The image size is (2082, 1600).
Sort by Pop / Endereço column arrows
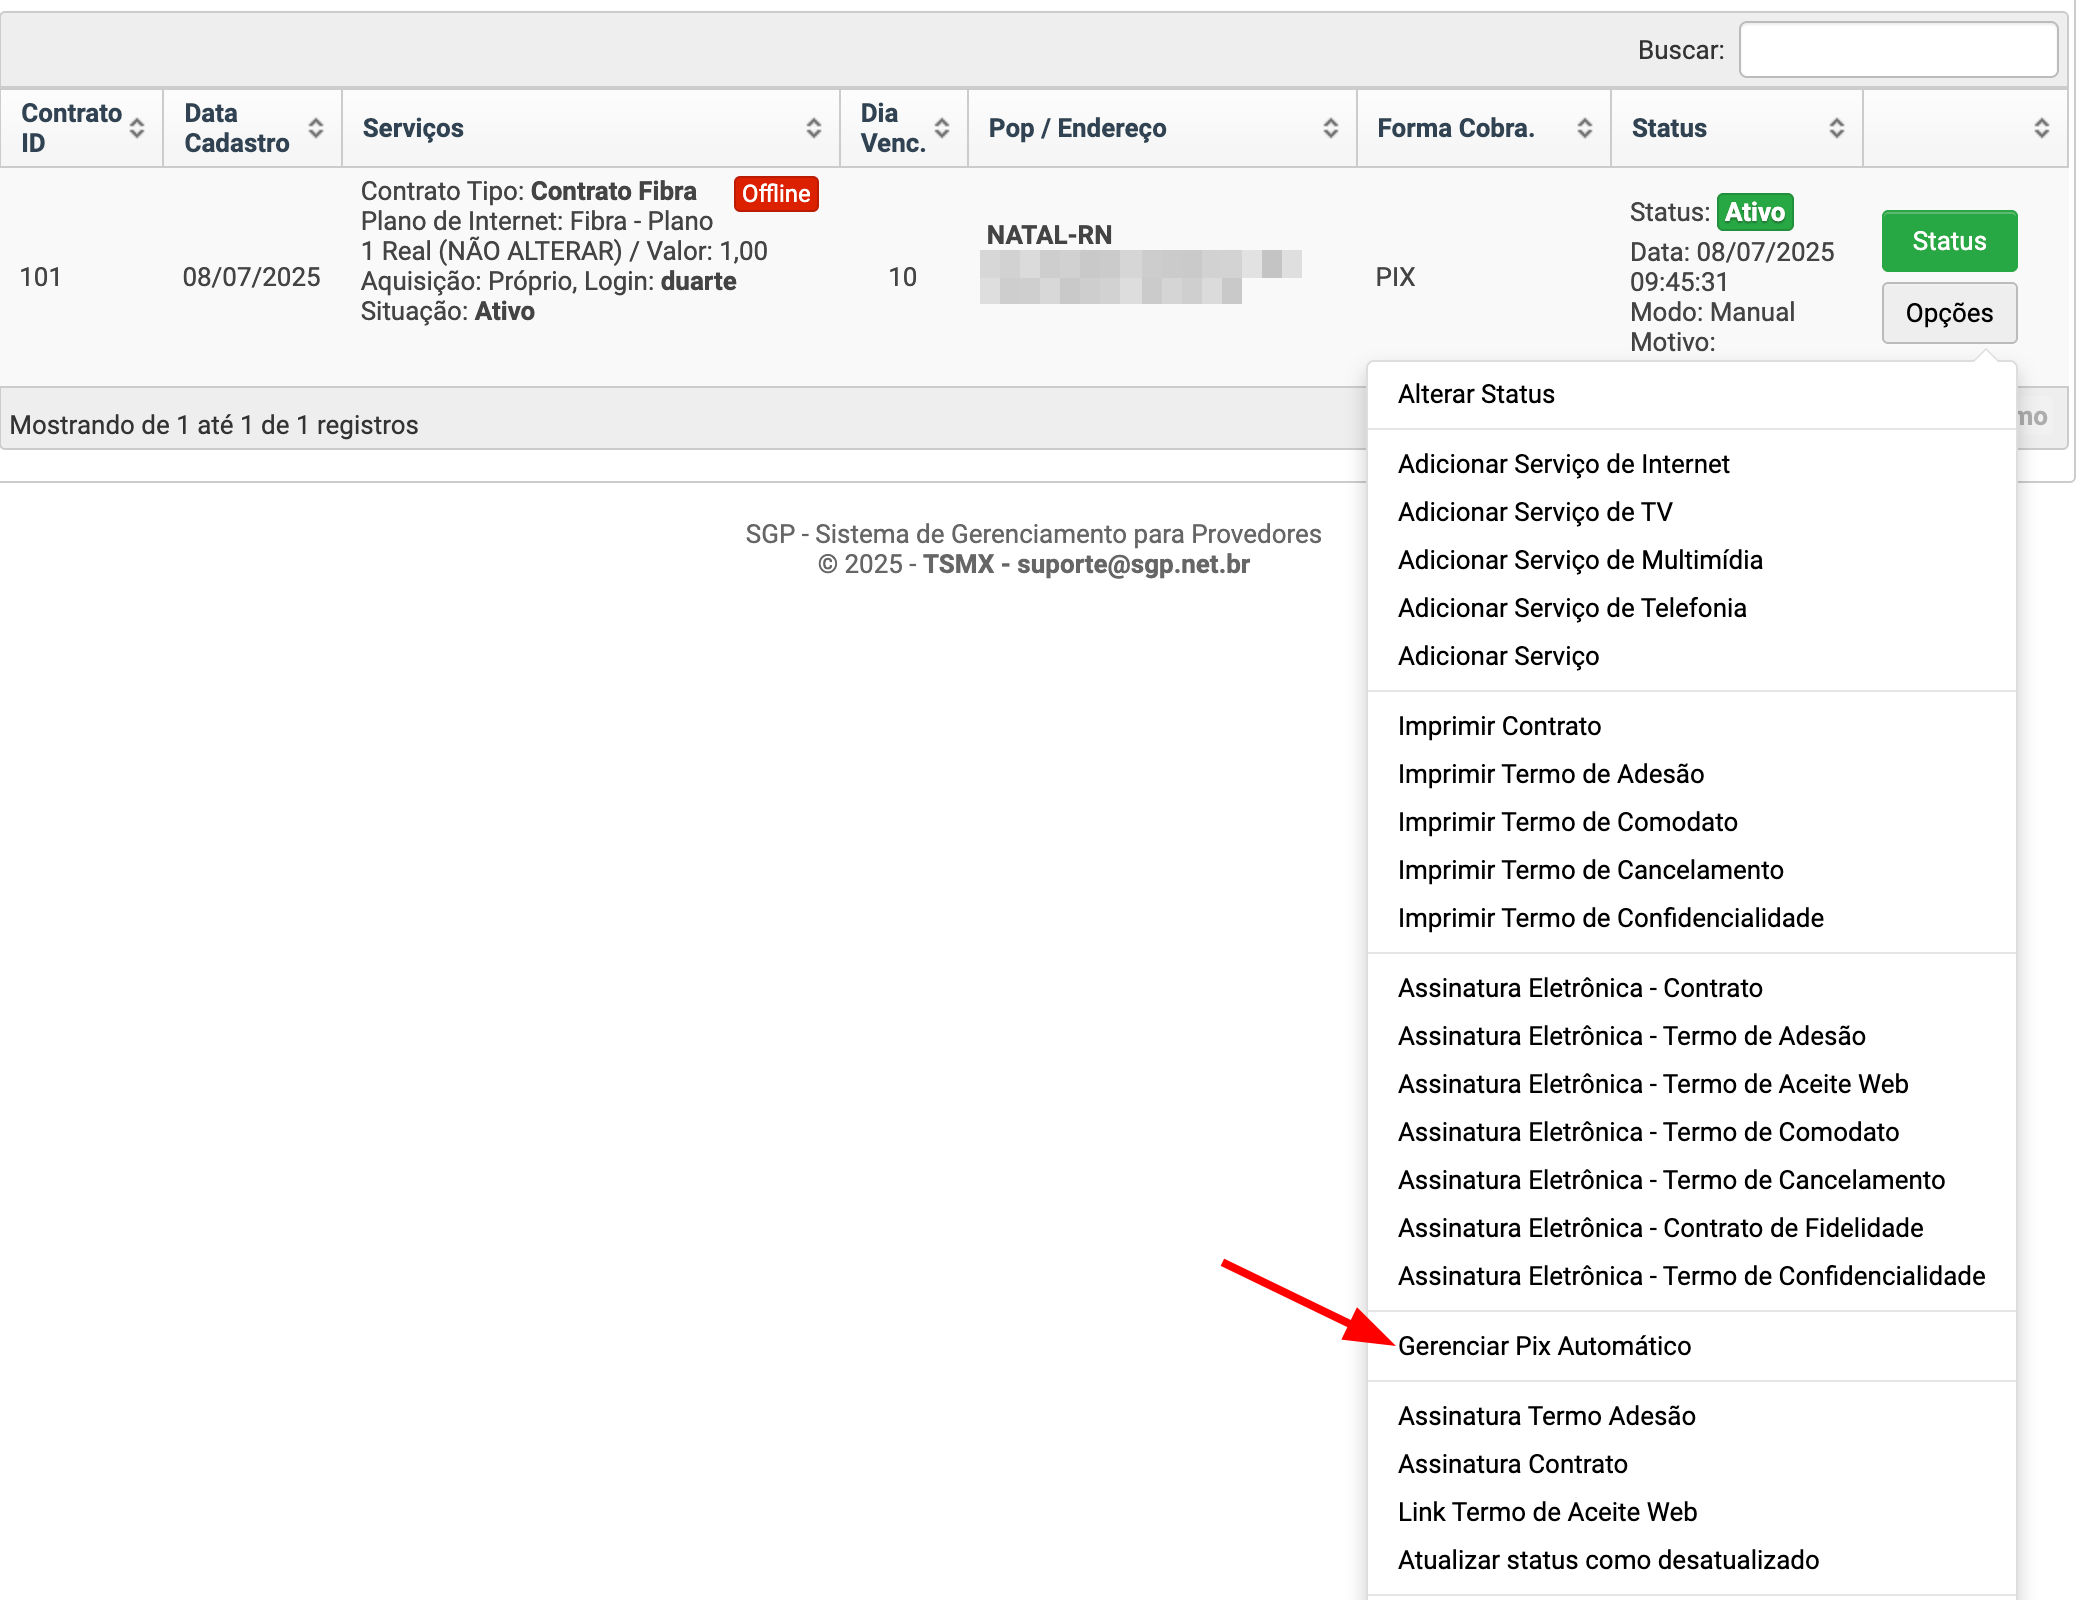pyautogui.click(x=1330, y=128)
